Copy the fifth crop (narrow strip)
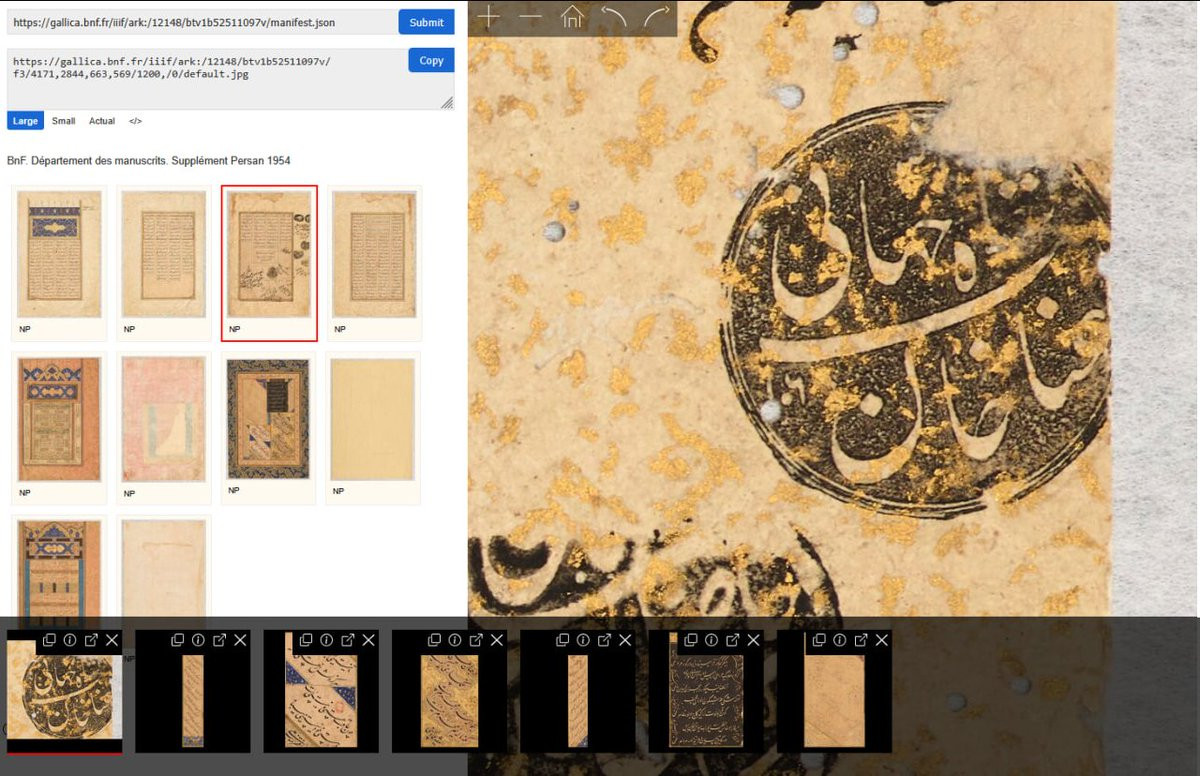This screenshot has width=1200, height=776. click(x=562, y=640)
